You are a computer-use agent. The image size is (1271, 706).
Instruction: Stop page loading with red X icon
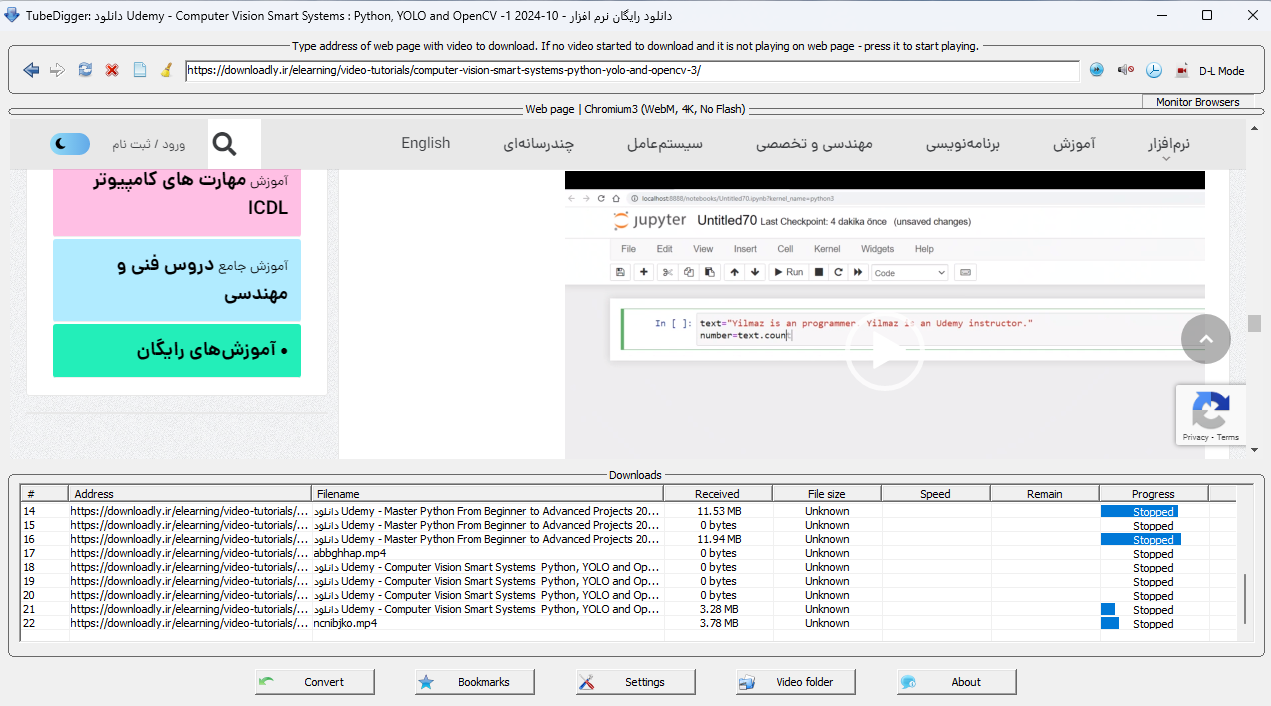coord(112,70)
